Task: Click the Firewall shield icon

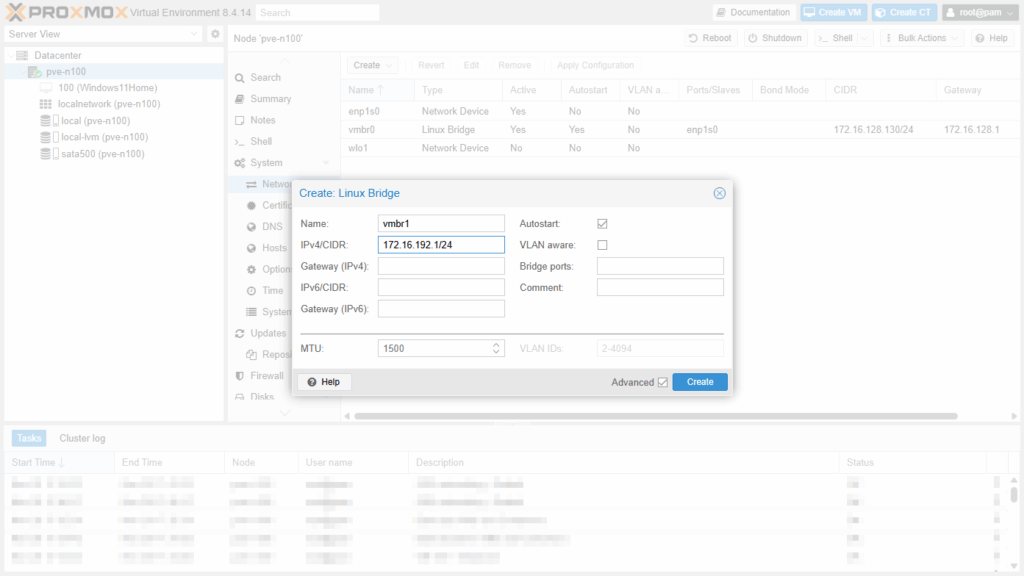Action: click(x=240, y=376)
